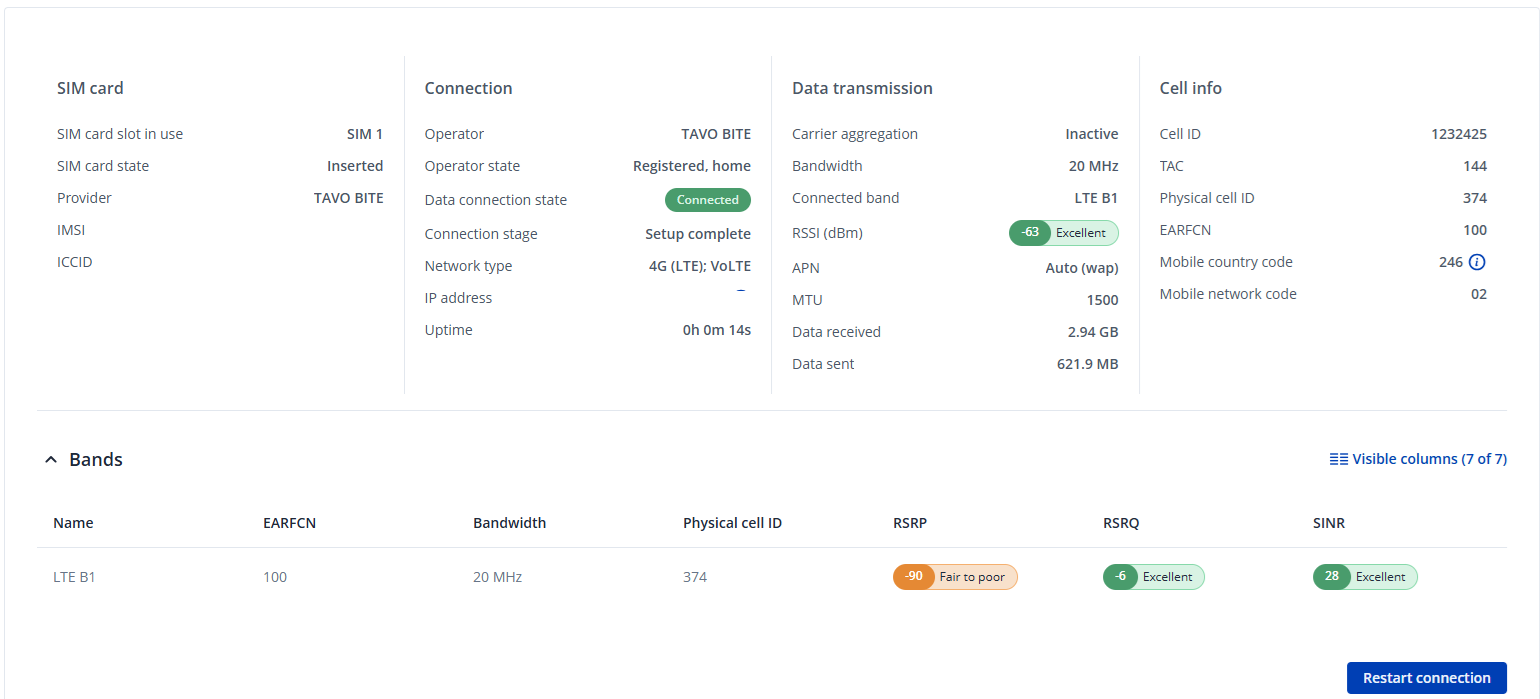Click the IP address dash value
This screenshot has width=1540, height=699.
point(741,291)
